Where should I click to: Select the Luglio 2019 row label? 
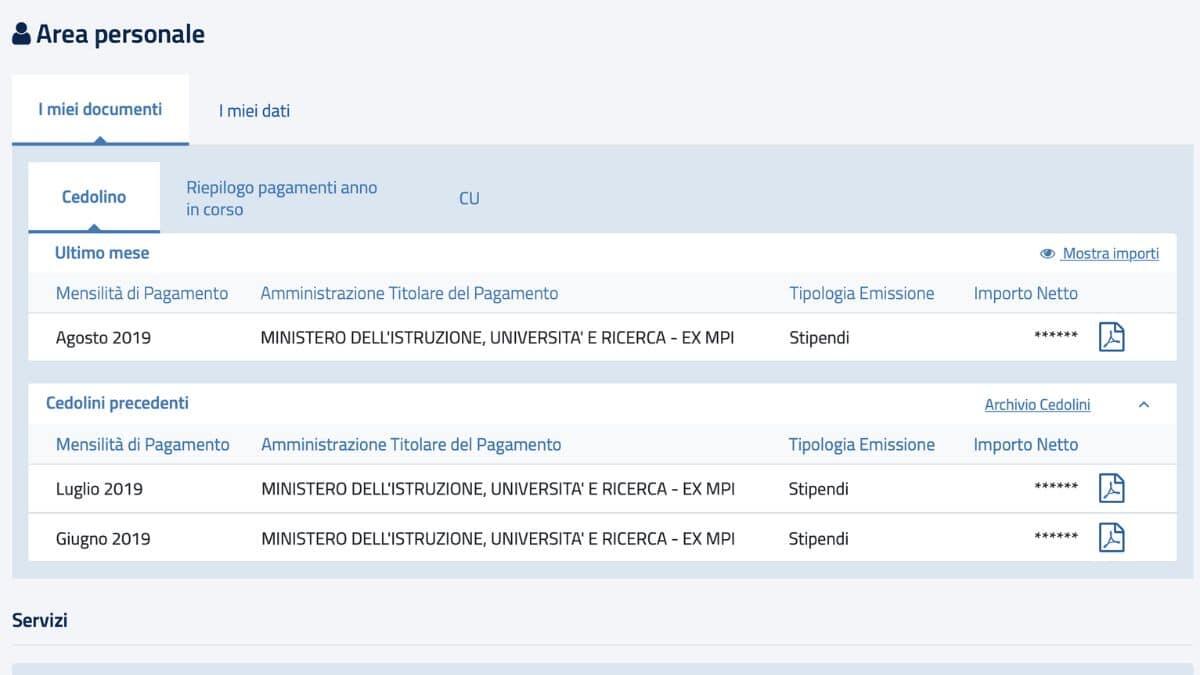99,489
